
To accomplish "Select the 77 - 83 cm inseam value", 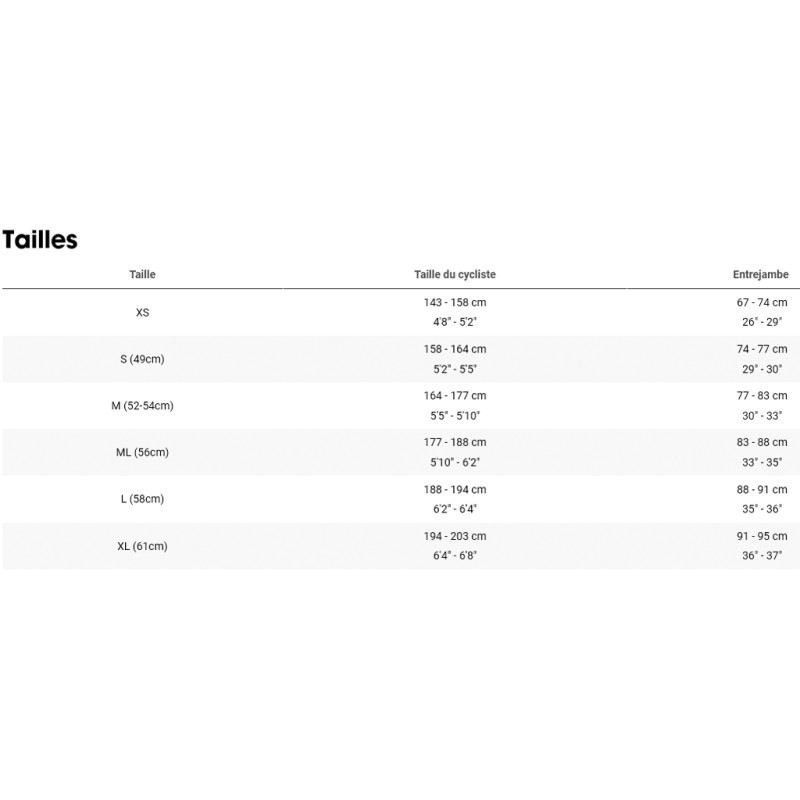I will [761, 396].
